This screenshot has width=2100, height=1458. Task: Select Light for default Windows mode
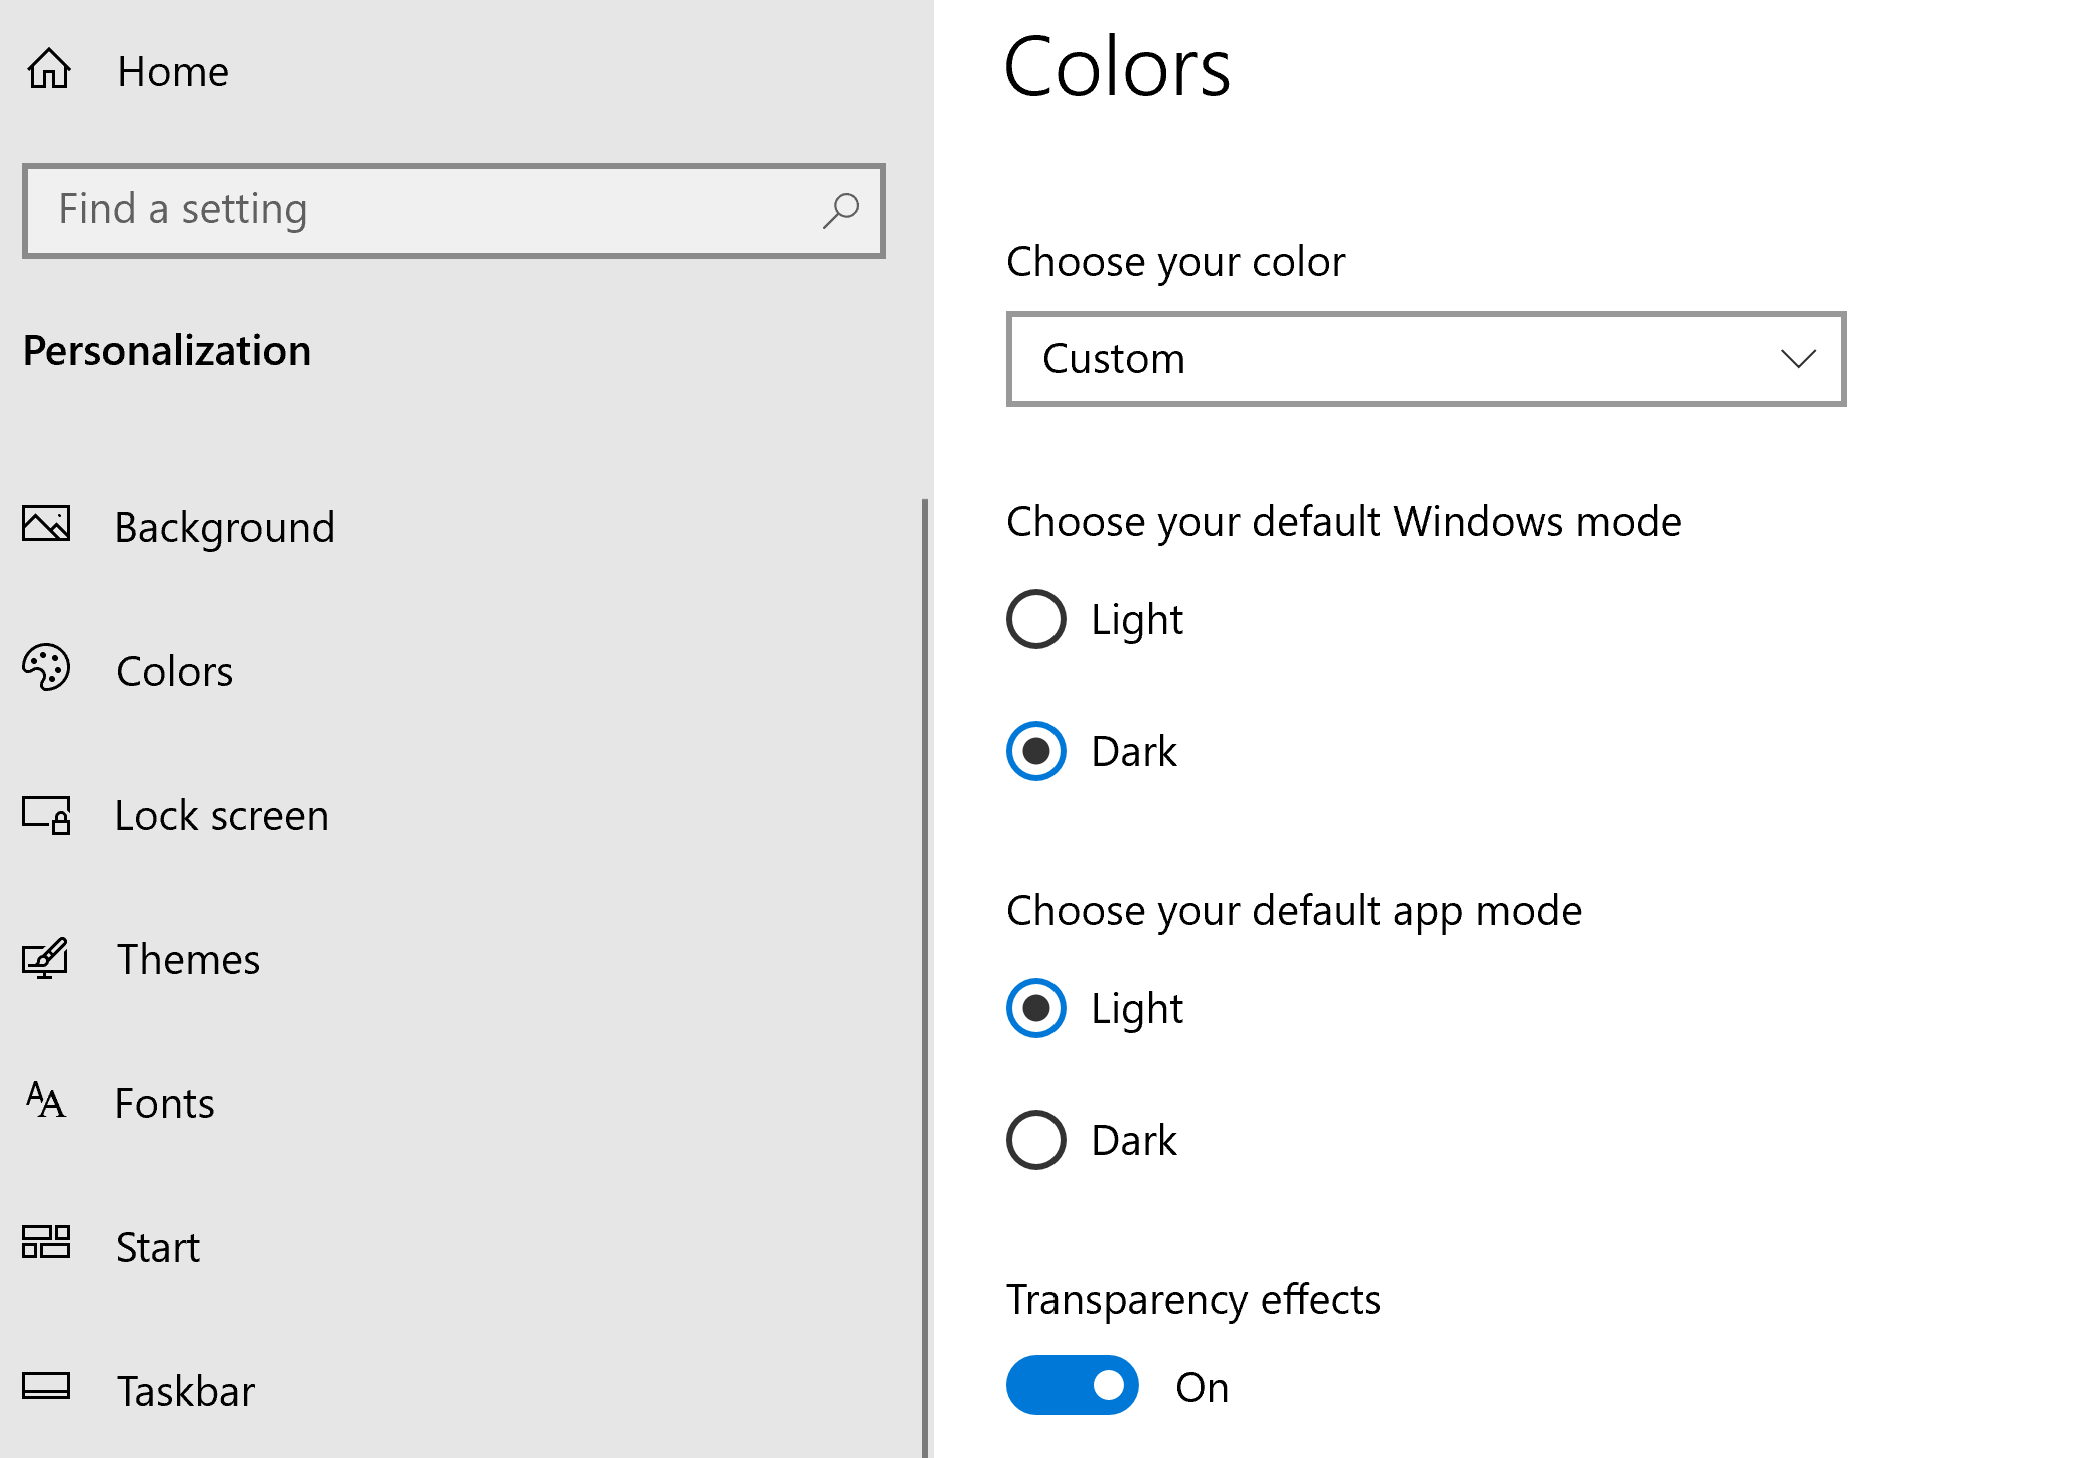tap(1034, 619)
